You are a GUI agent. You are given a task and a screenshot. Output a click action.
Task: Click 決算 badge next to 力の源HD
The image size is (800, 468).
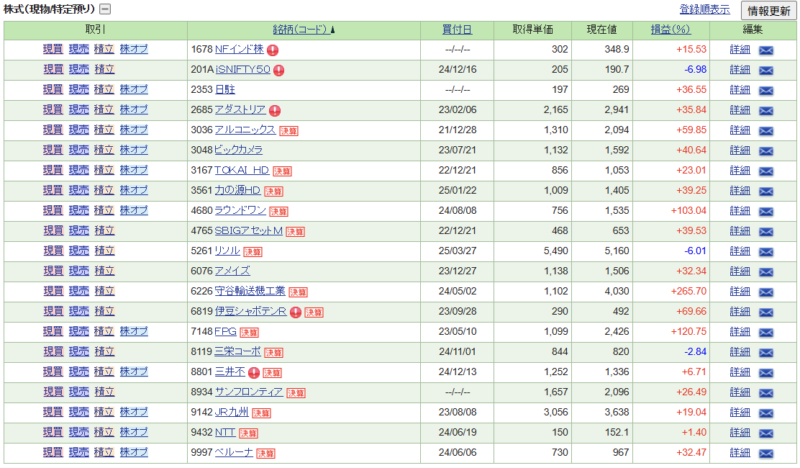pyautogui.click(x=273, y=191)
